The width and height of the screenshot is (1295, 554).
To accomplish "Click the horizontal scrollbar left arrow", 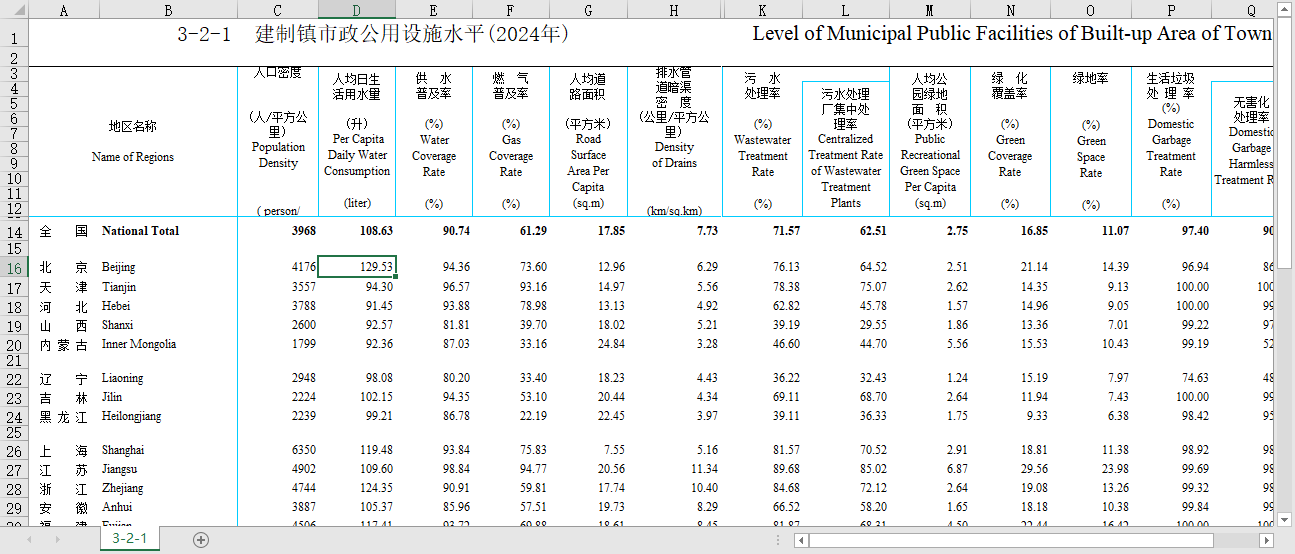I will [801, 540].
